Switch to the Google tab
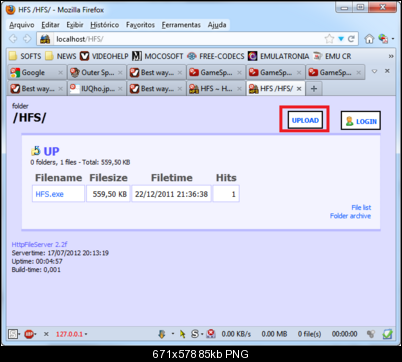The image size is (402, 362). tap(37, 72)
